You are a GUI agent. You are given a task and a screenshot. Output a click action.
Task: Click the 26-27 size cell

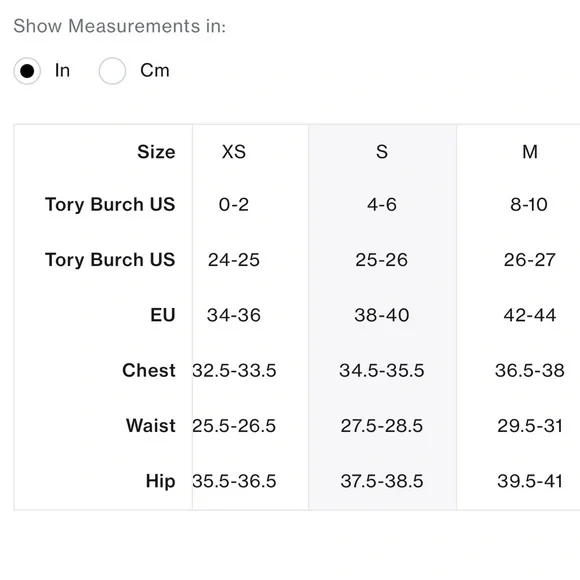[x=530, y=260]
